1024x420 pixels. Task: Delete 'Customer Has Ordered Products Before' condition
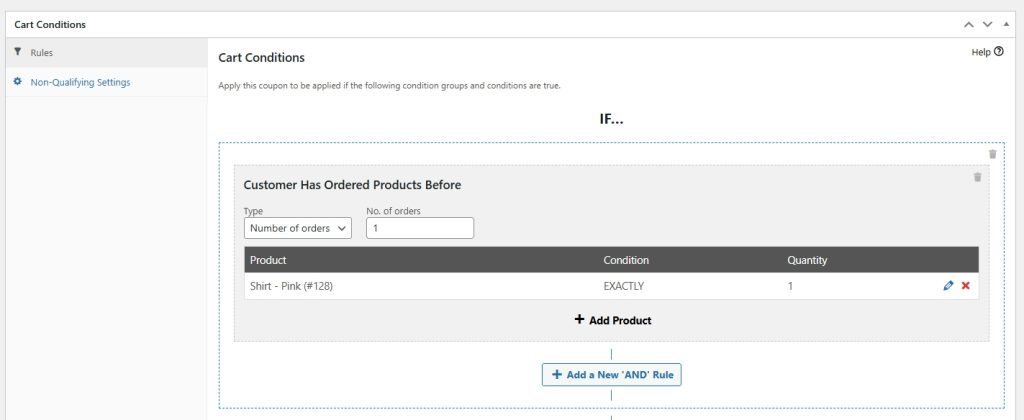pyautogui.click(x=978, y=177)
